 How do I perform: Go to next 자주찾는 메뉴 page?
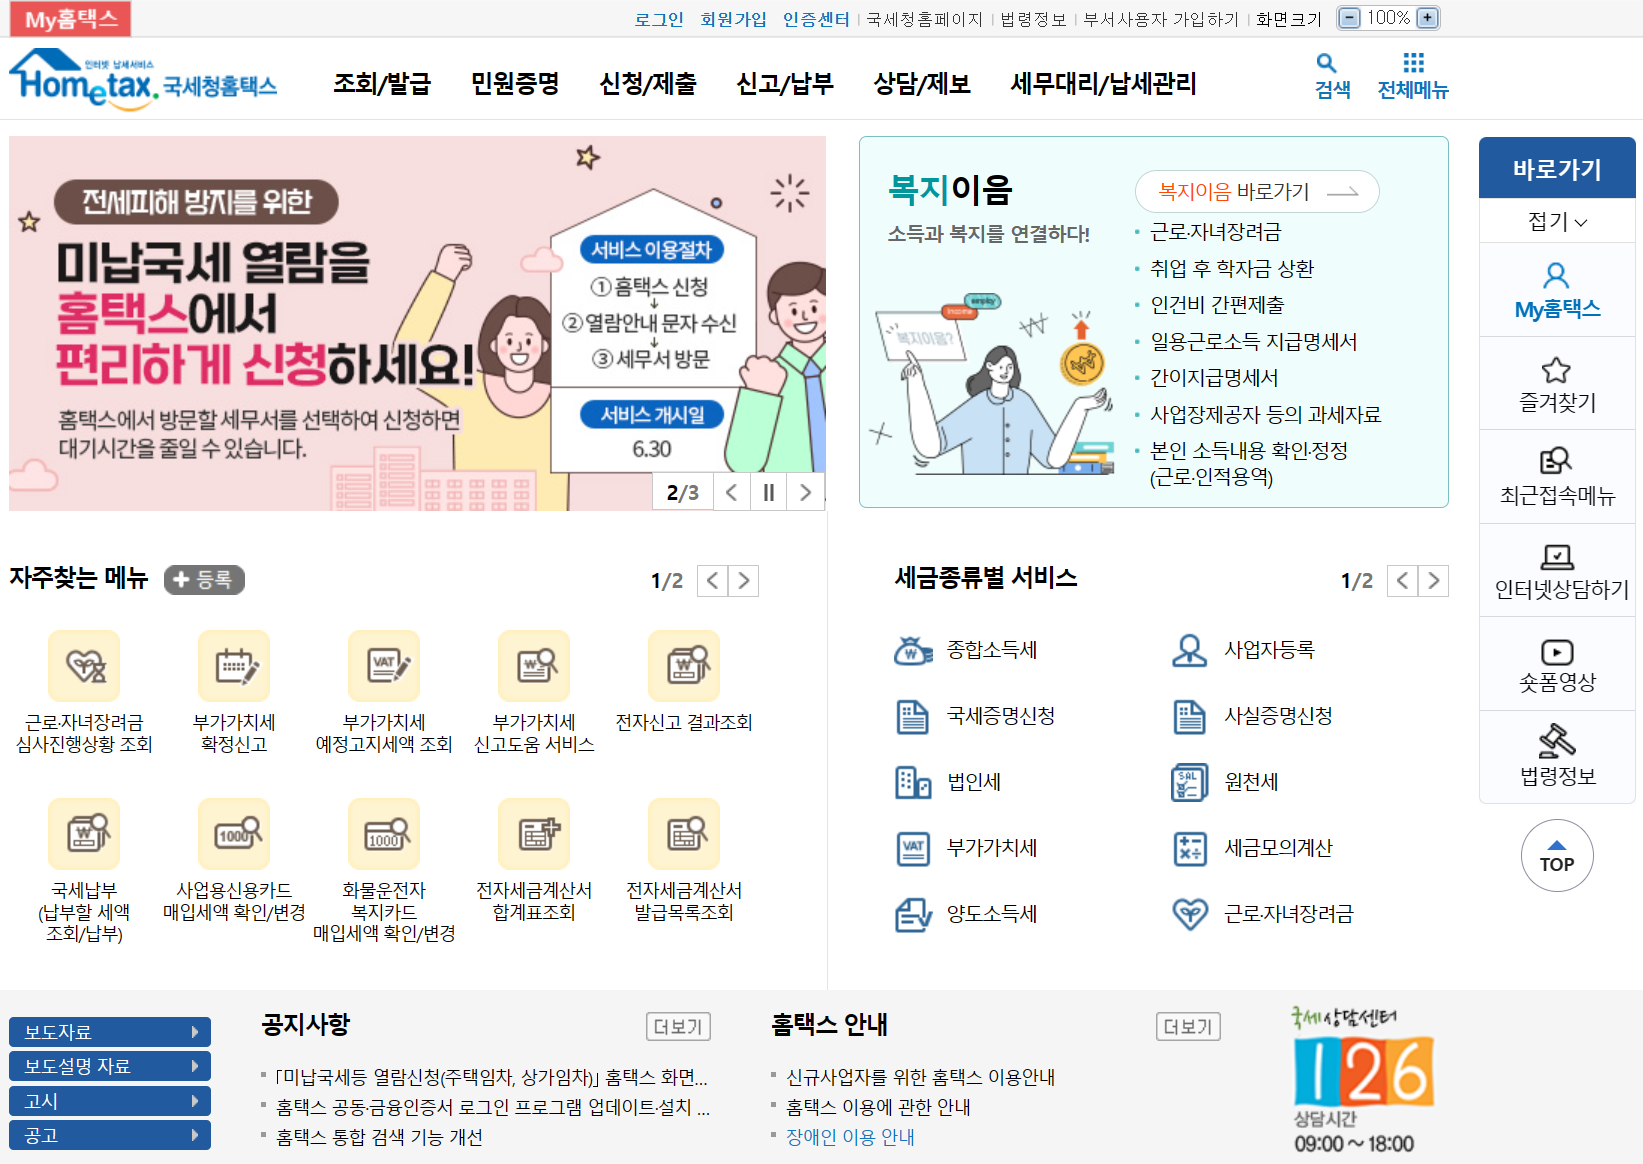[x=743, y=581]
